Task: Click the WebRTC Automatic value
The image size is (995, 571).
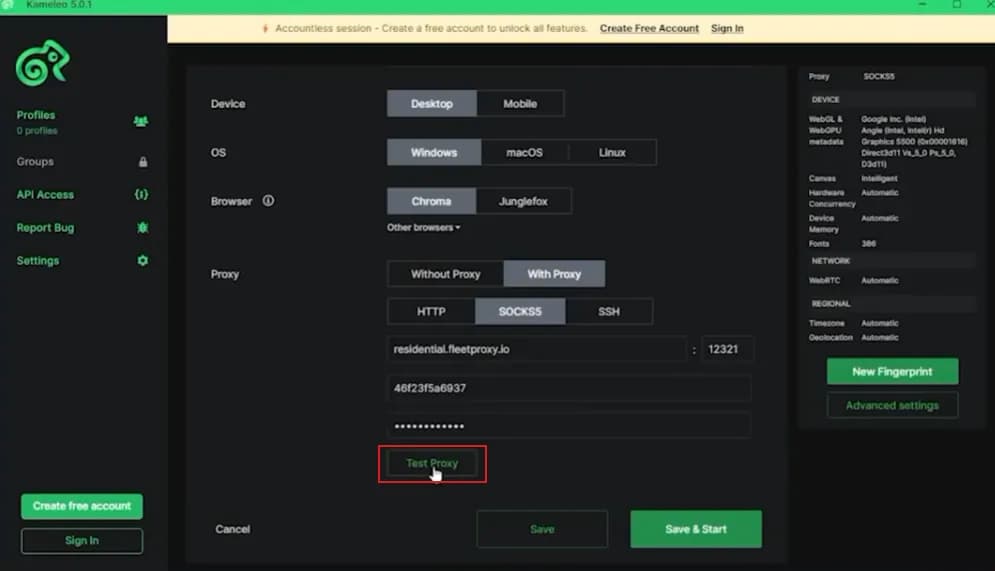Action: (x=880, y=280)
